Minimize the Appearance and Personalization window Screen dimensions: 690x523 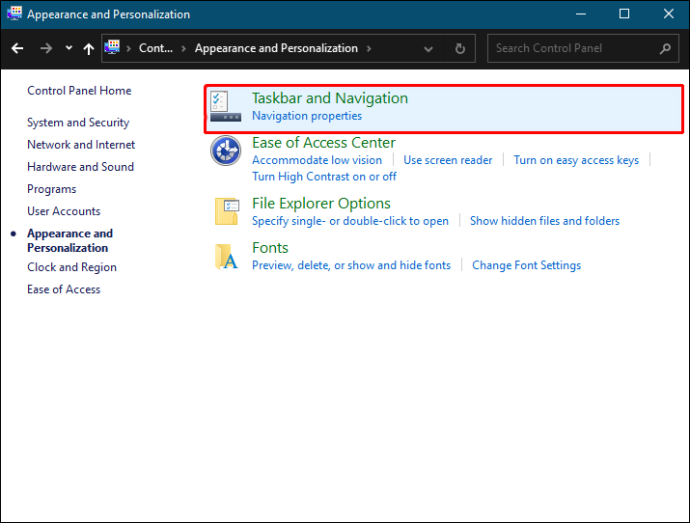click(581, 14)
